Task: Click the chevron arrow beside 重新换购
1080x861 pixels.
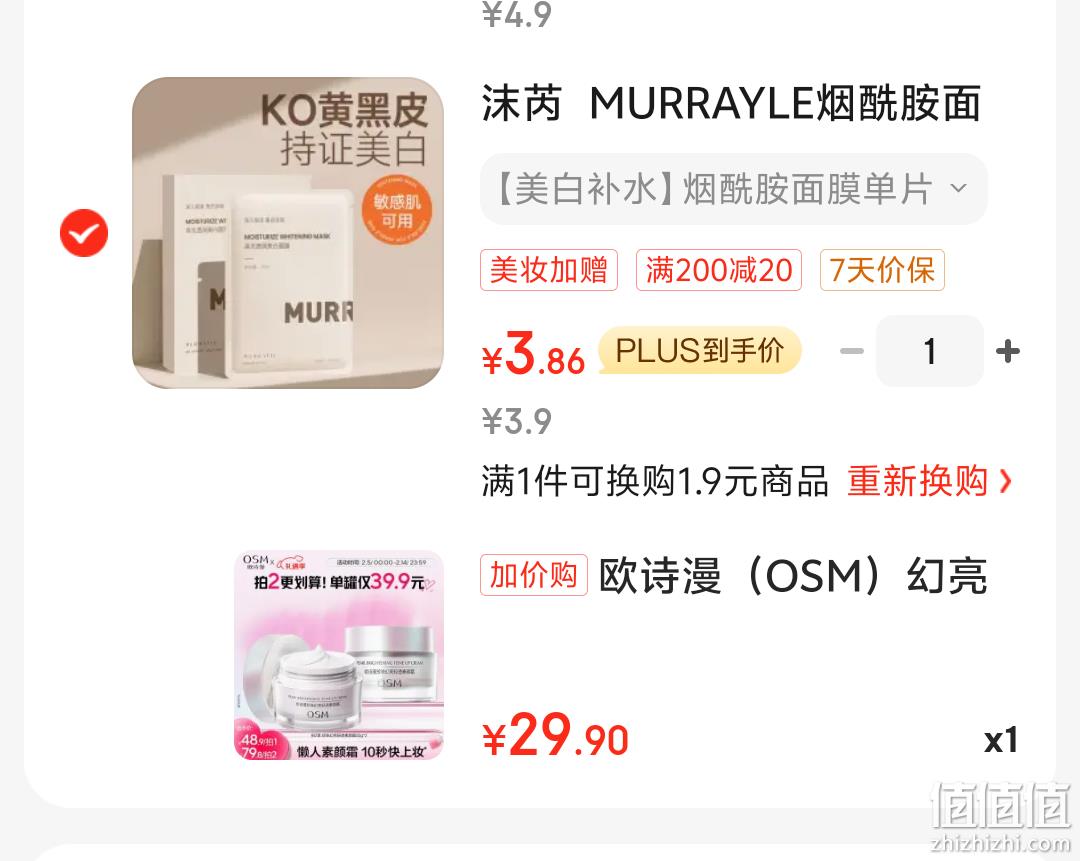Action: tap(1006, 481)
